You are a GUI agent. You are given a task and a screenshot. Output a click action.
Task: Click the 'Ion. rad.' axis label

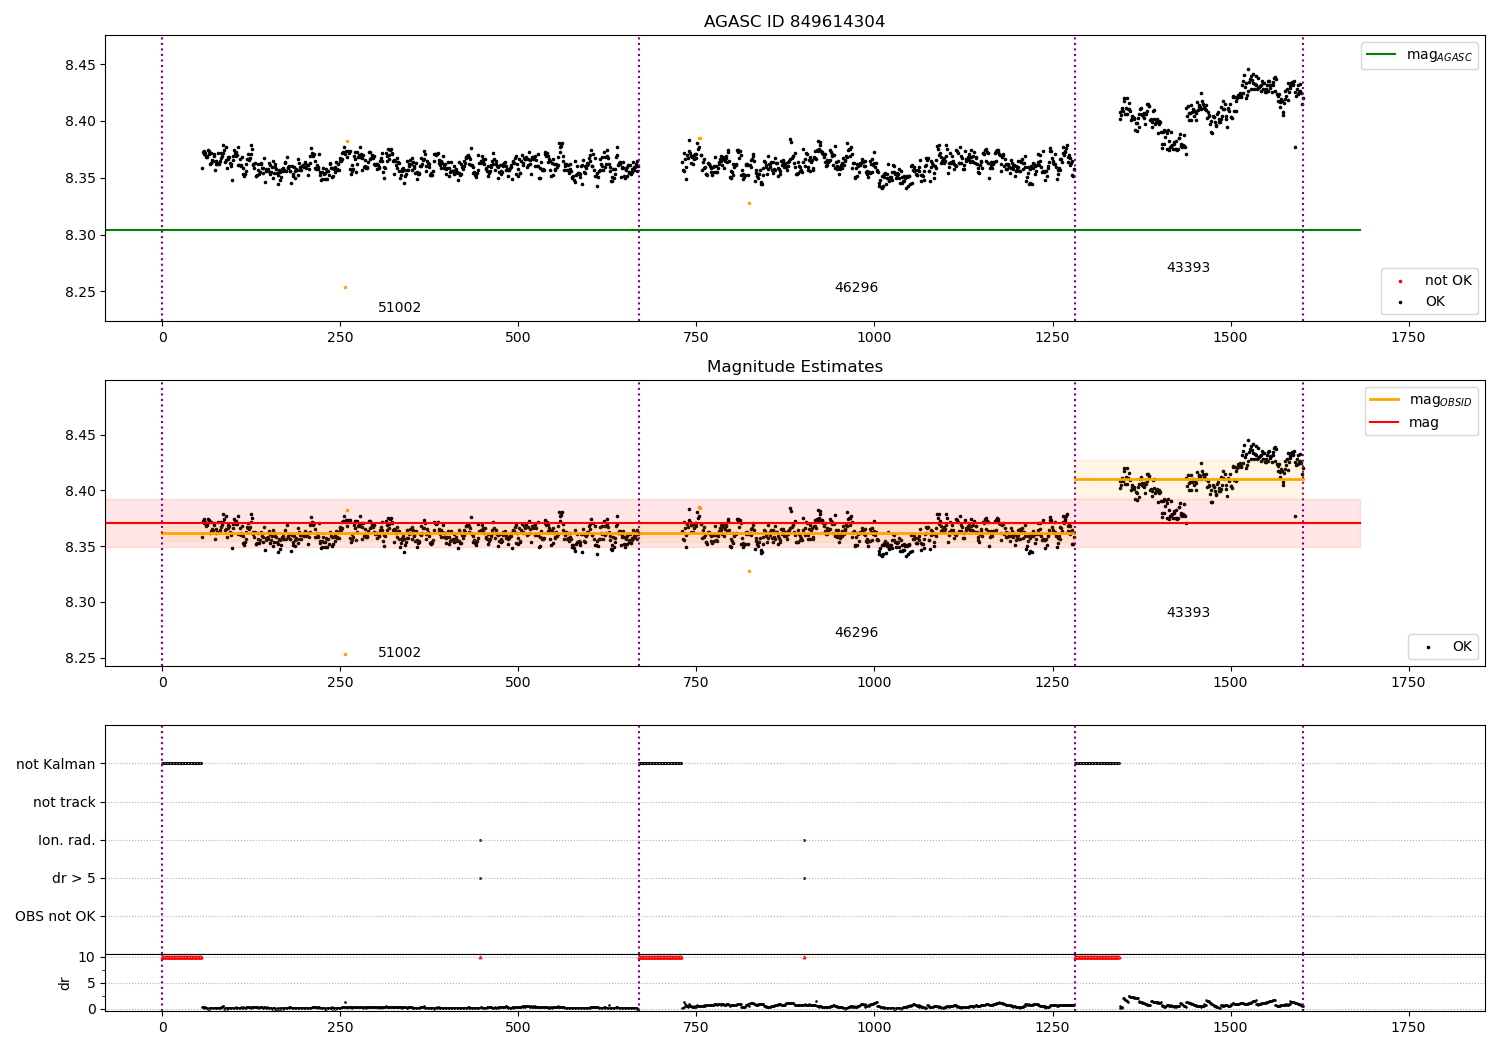point(67,840)
